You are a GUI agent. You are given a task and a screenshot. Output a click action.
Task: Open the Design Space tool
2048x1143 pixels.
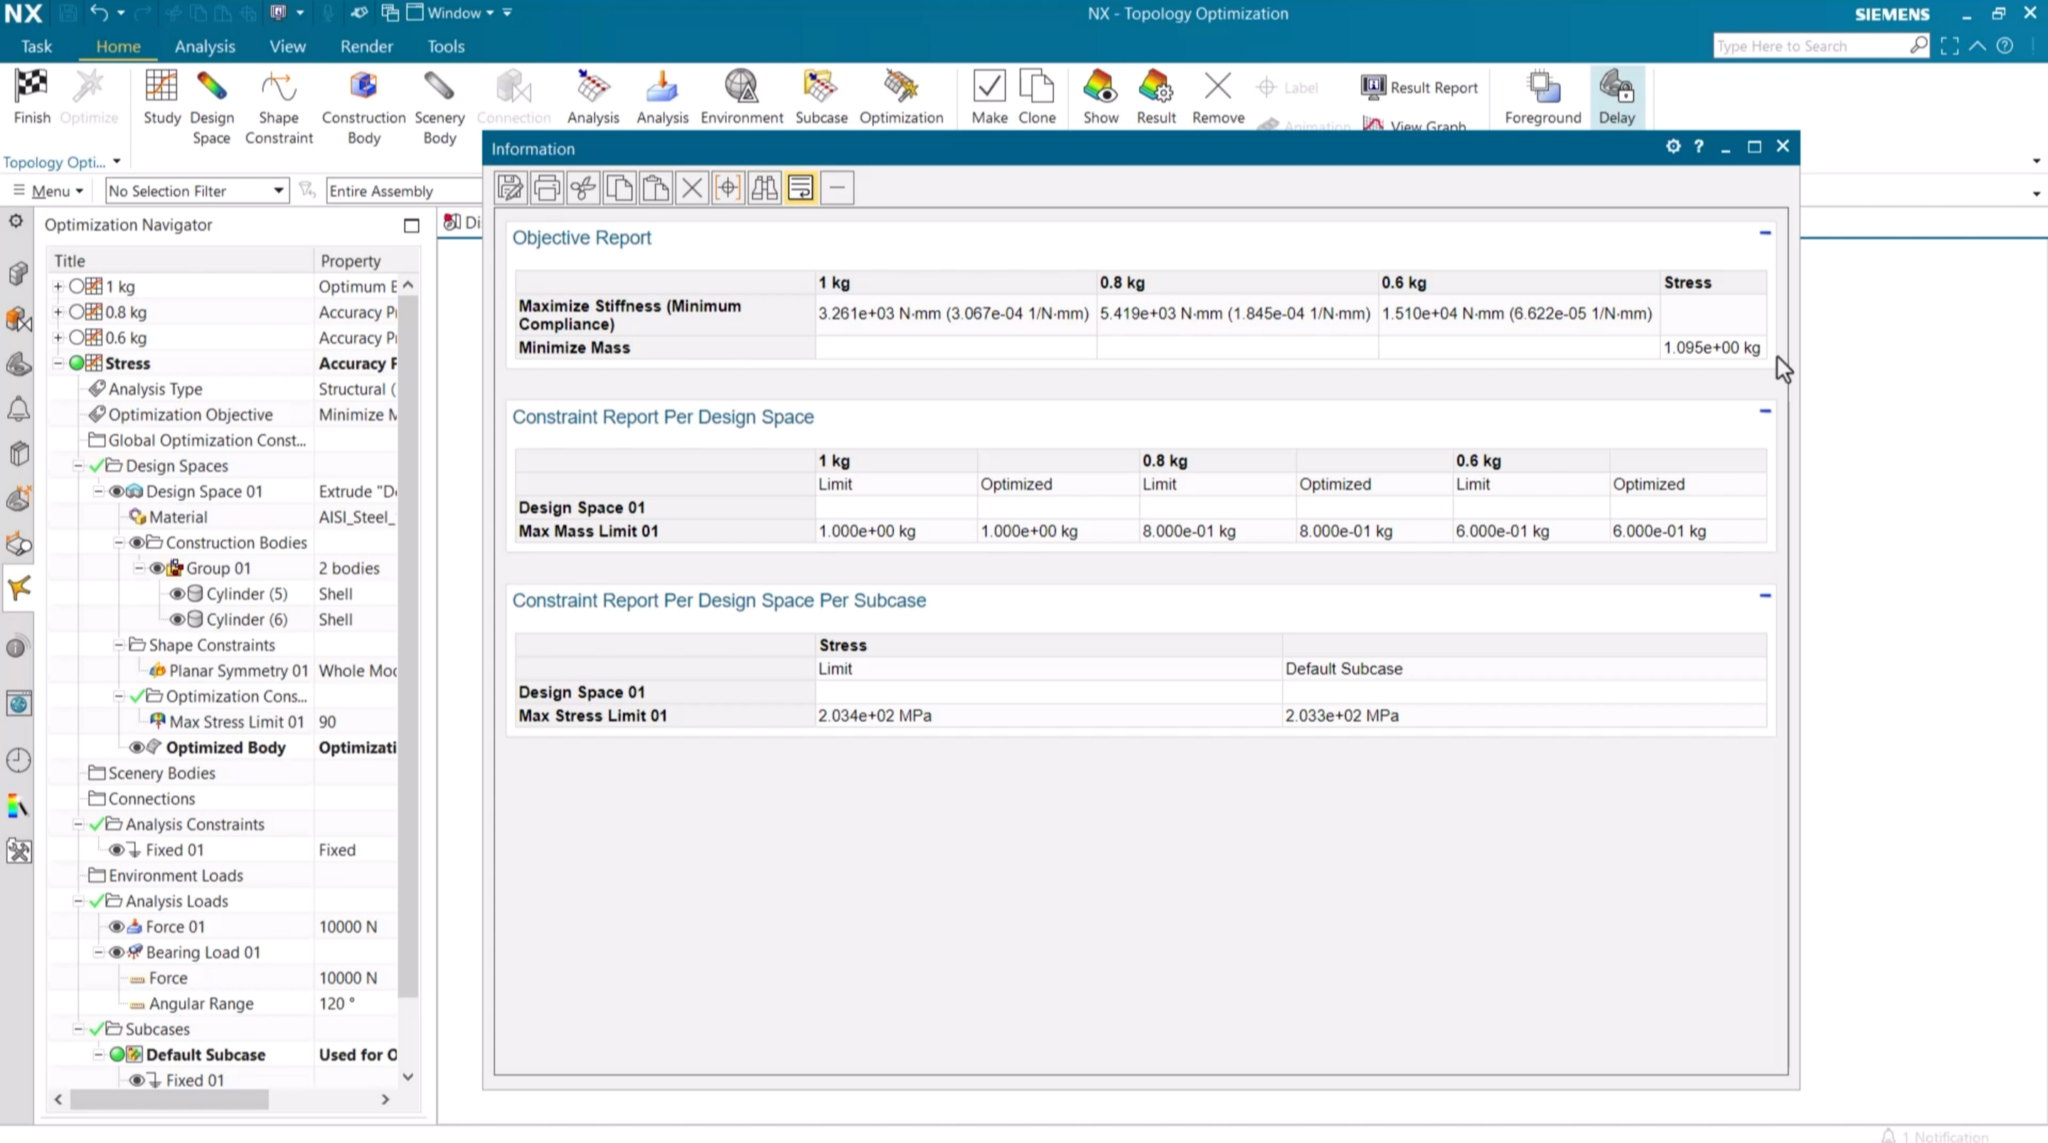point(211,88)
